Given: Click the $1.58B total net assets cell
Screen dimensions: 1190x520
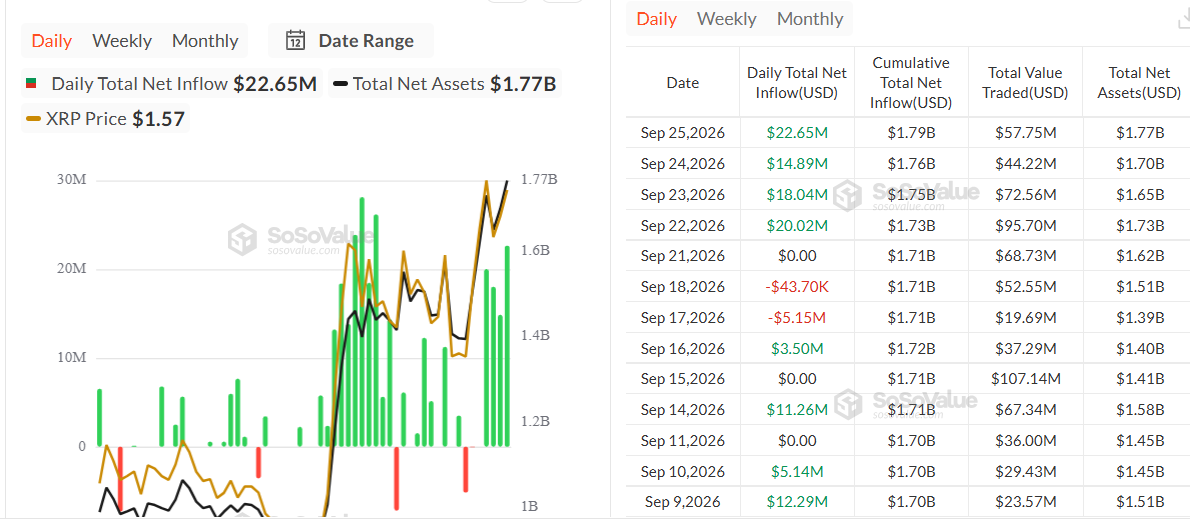Looking at the screenshot, I should tap(1140, 410).
